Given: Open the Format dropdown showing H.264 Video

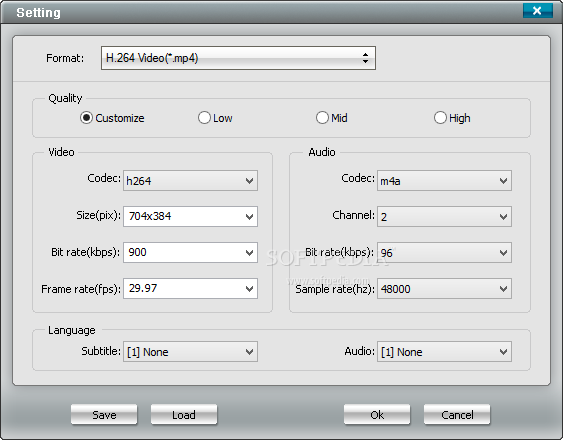Looking at the screenshot, I should (238, 58).
